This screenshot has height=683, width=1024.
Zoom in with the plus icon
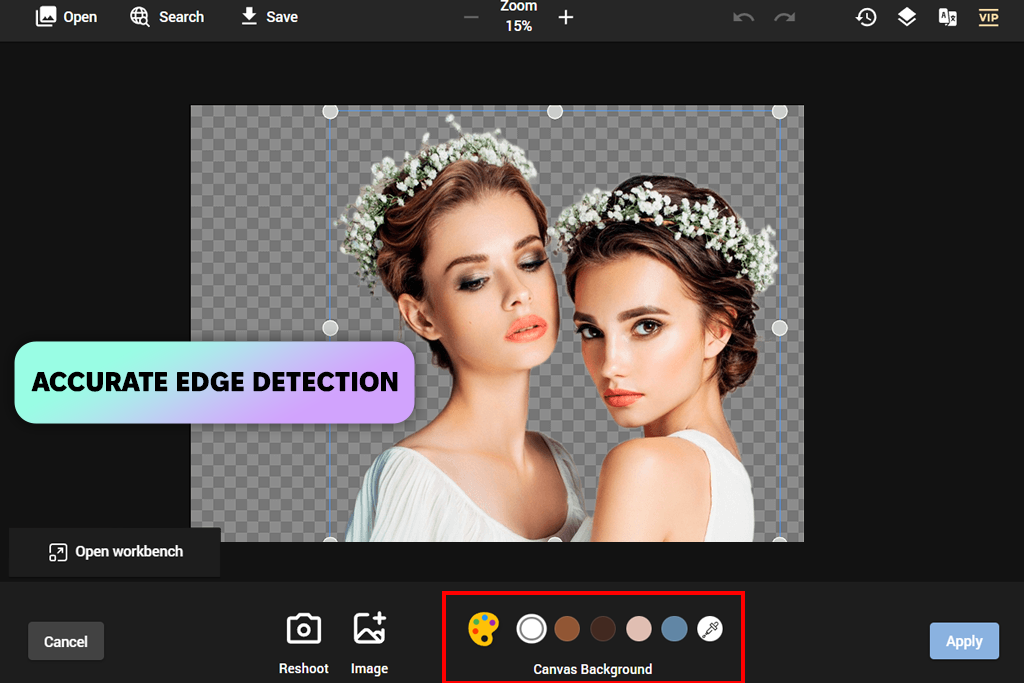point(566,18)
